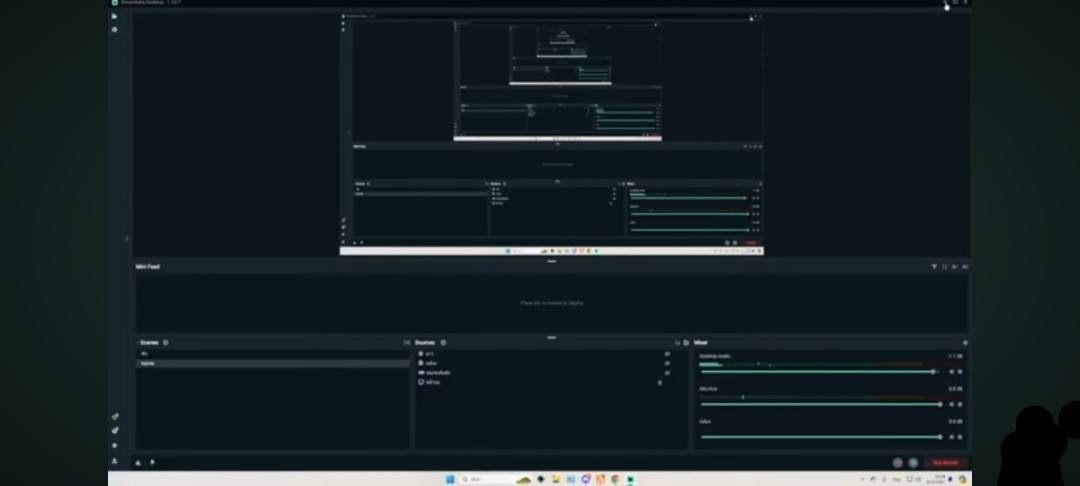Open File Explorer from the Windows taskbar
The image size is (1080, 486).
[x=556, y=480]
